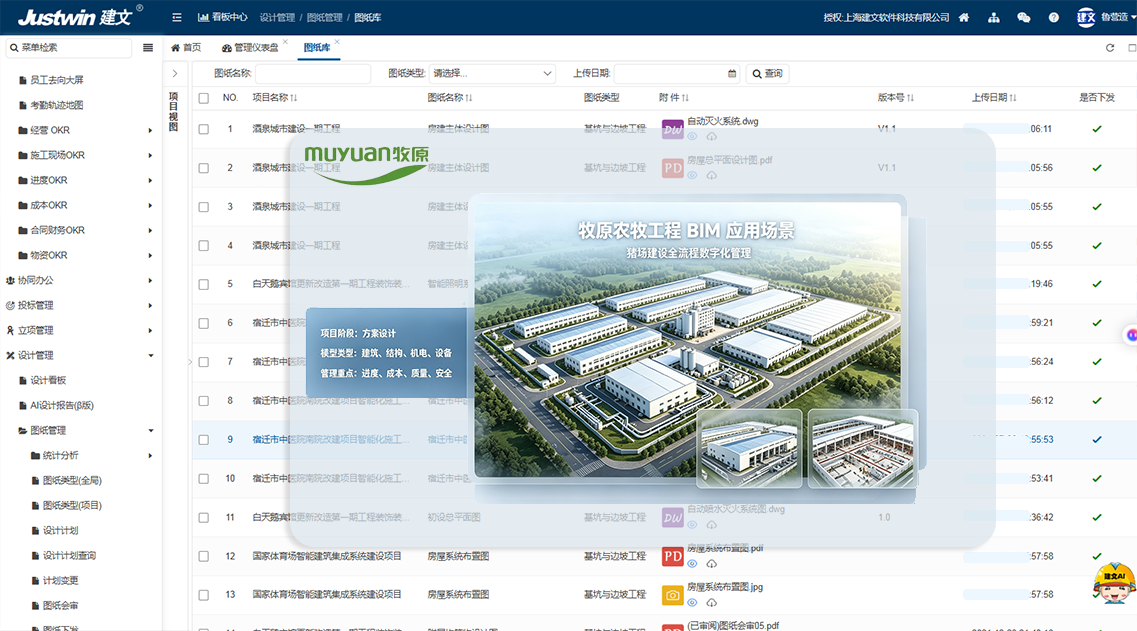Sort by 版本号 column arrows
The width and height of the screenshot is (1137, 631).
910,98
